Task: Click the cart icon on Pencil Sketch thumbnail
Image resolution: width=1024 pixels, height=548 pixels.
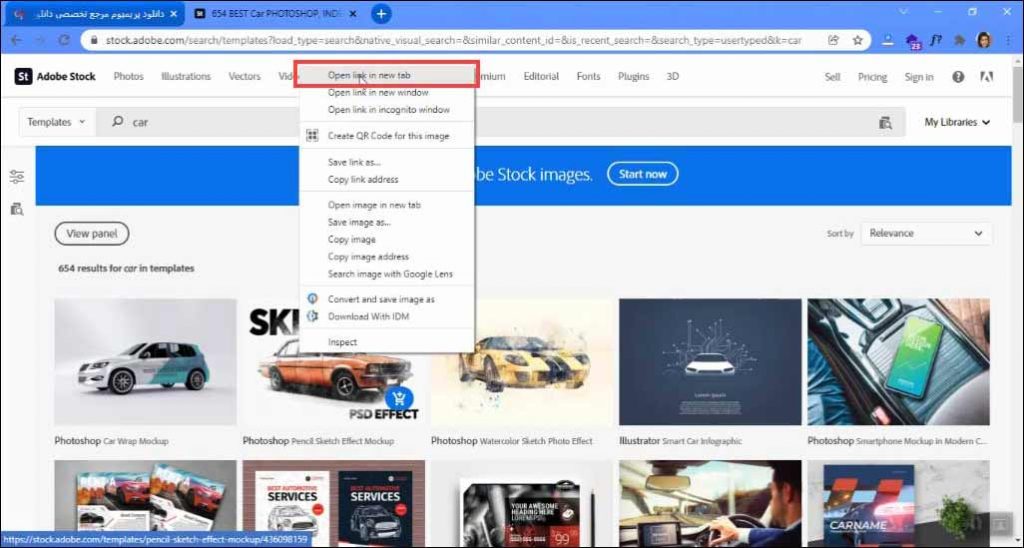Action: (x=399, y=398)
